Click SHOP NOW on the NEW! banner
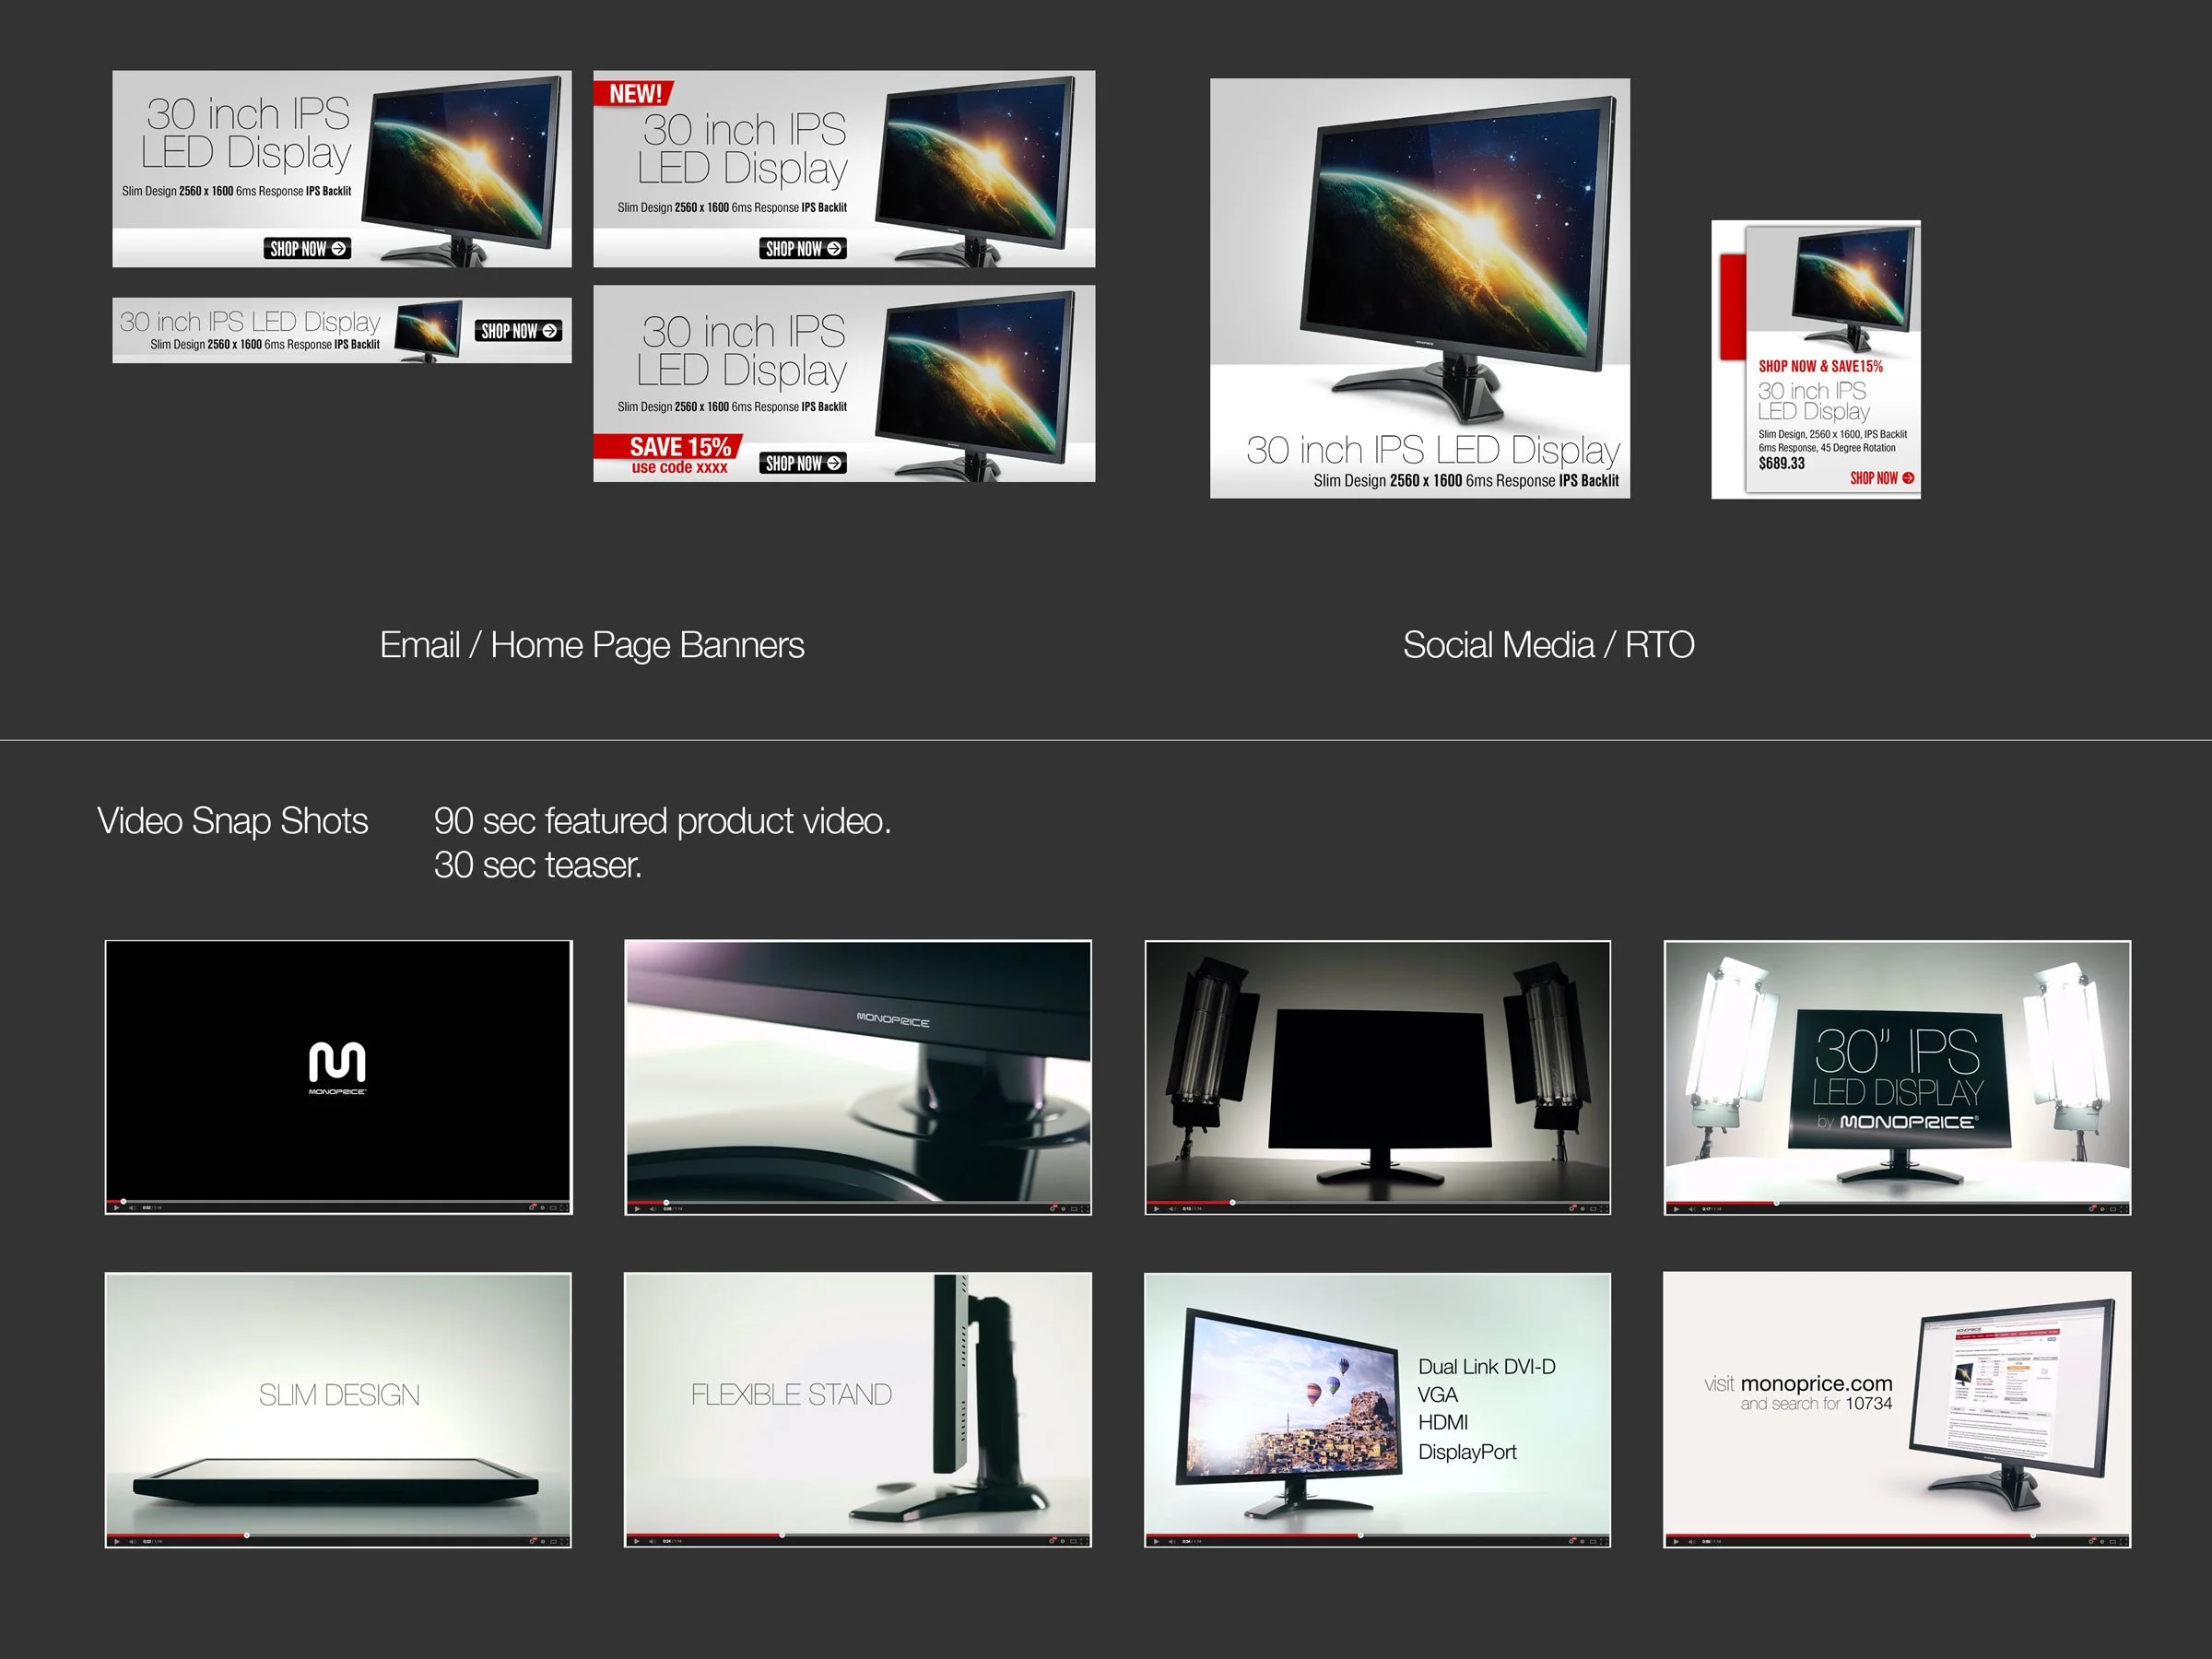 pyautogui.click(x=803, y=248)
